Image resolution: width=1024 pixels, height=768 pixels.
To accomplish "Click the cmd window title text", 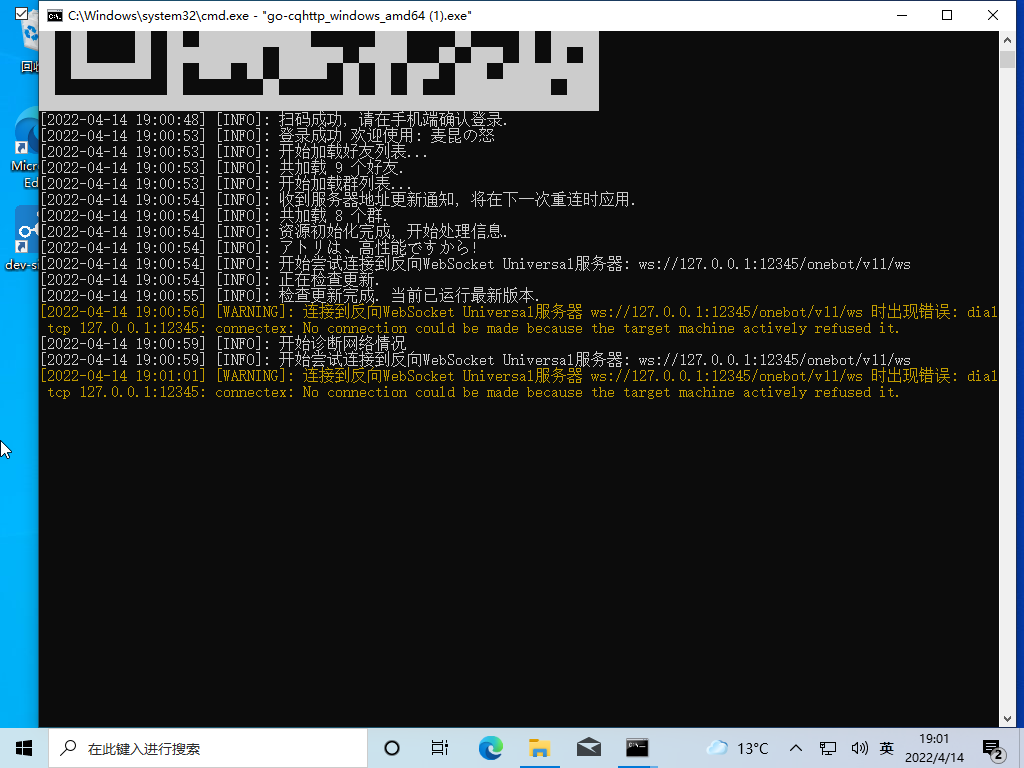I will [x=270, y=16].
